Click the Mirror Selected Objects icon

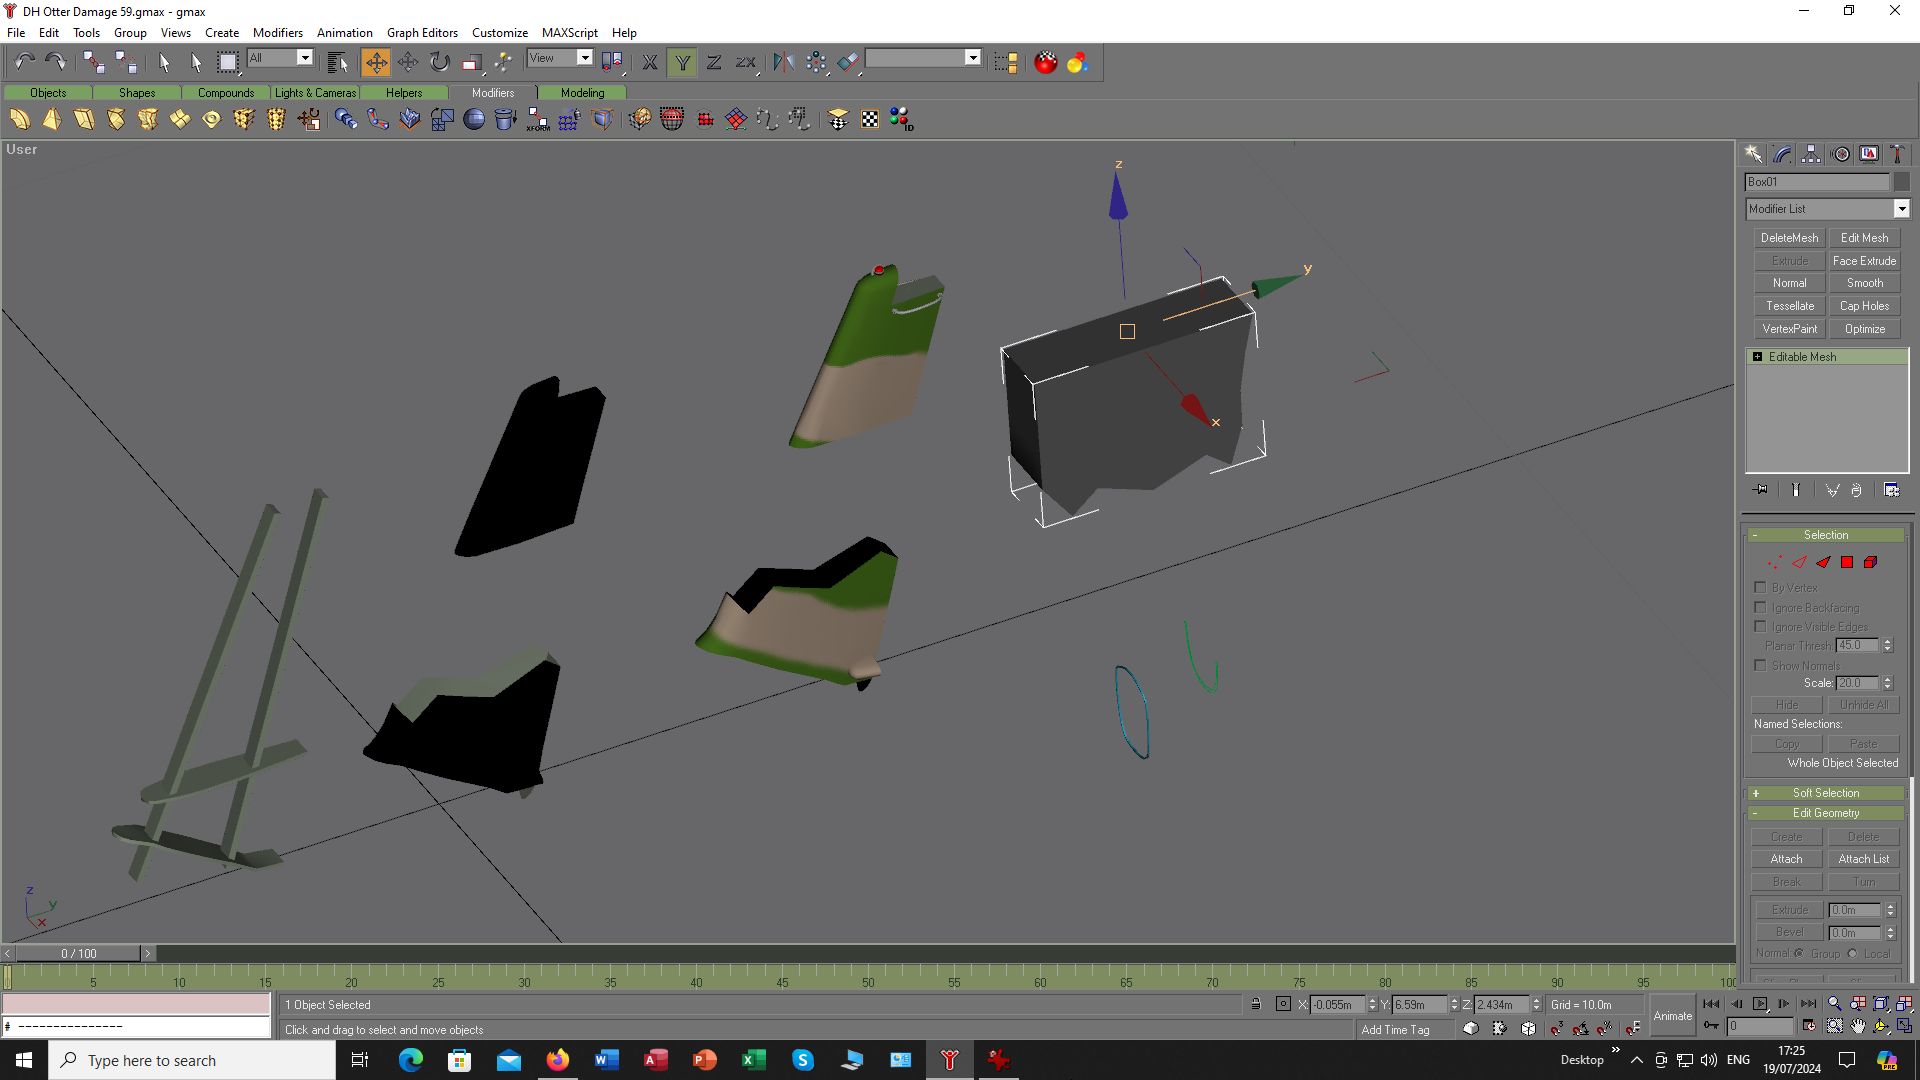[x=783, y=62]
